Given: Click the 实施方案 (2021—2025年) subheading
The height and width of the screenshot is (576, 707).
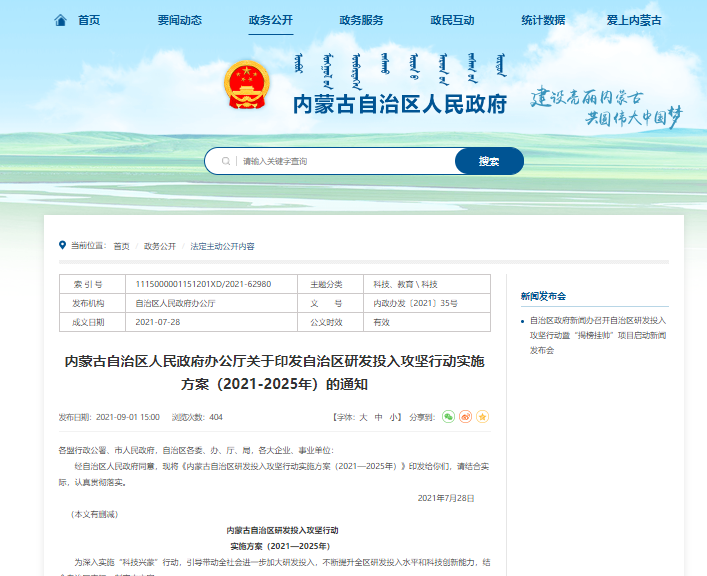Looking at the screenshot, I should coord(280,546).
